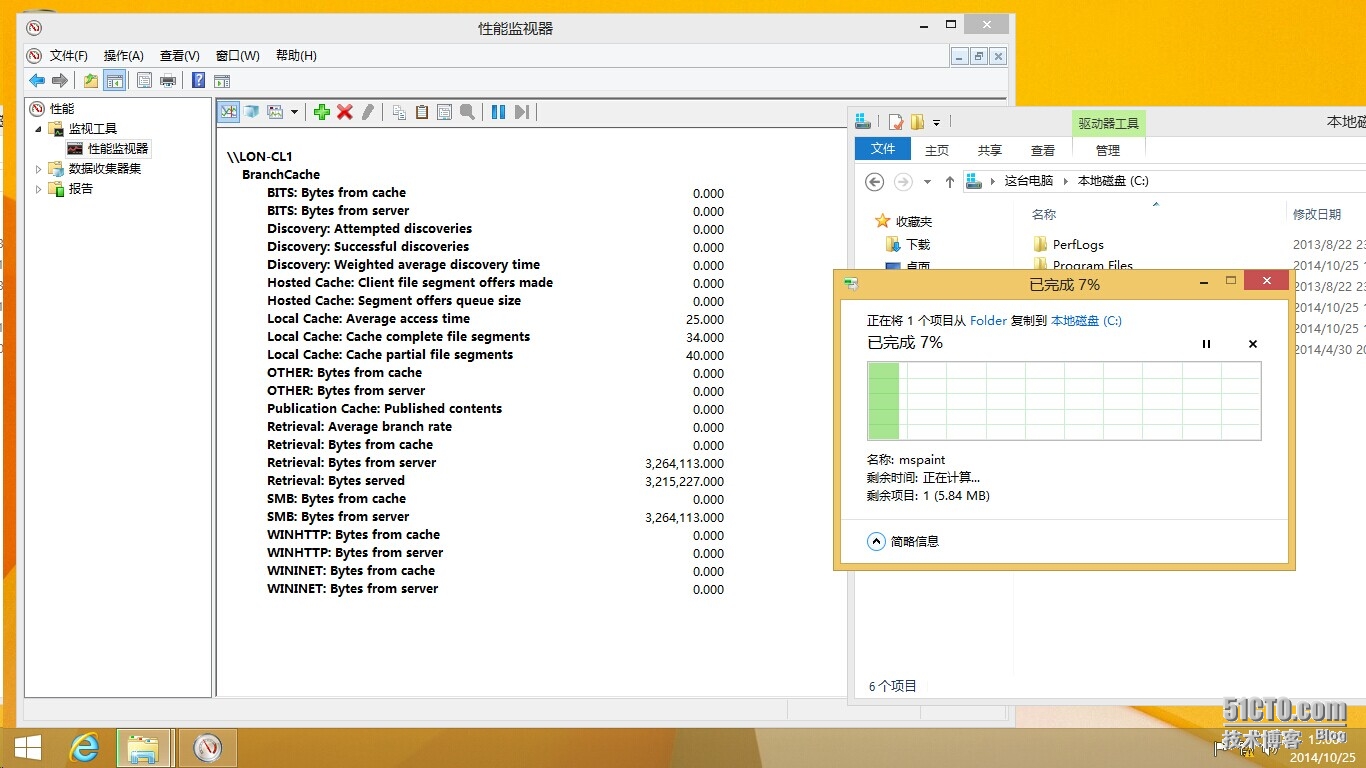Delete selected counter with the red X icon
Viewport: 1366px width, 768px height.
tap(345, 112)
